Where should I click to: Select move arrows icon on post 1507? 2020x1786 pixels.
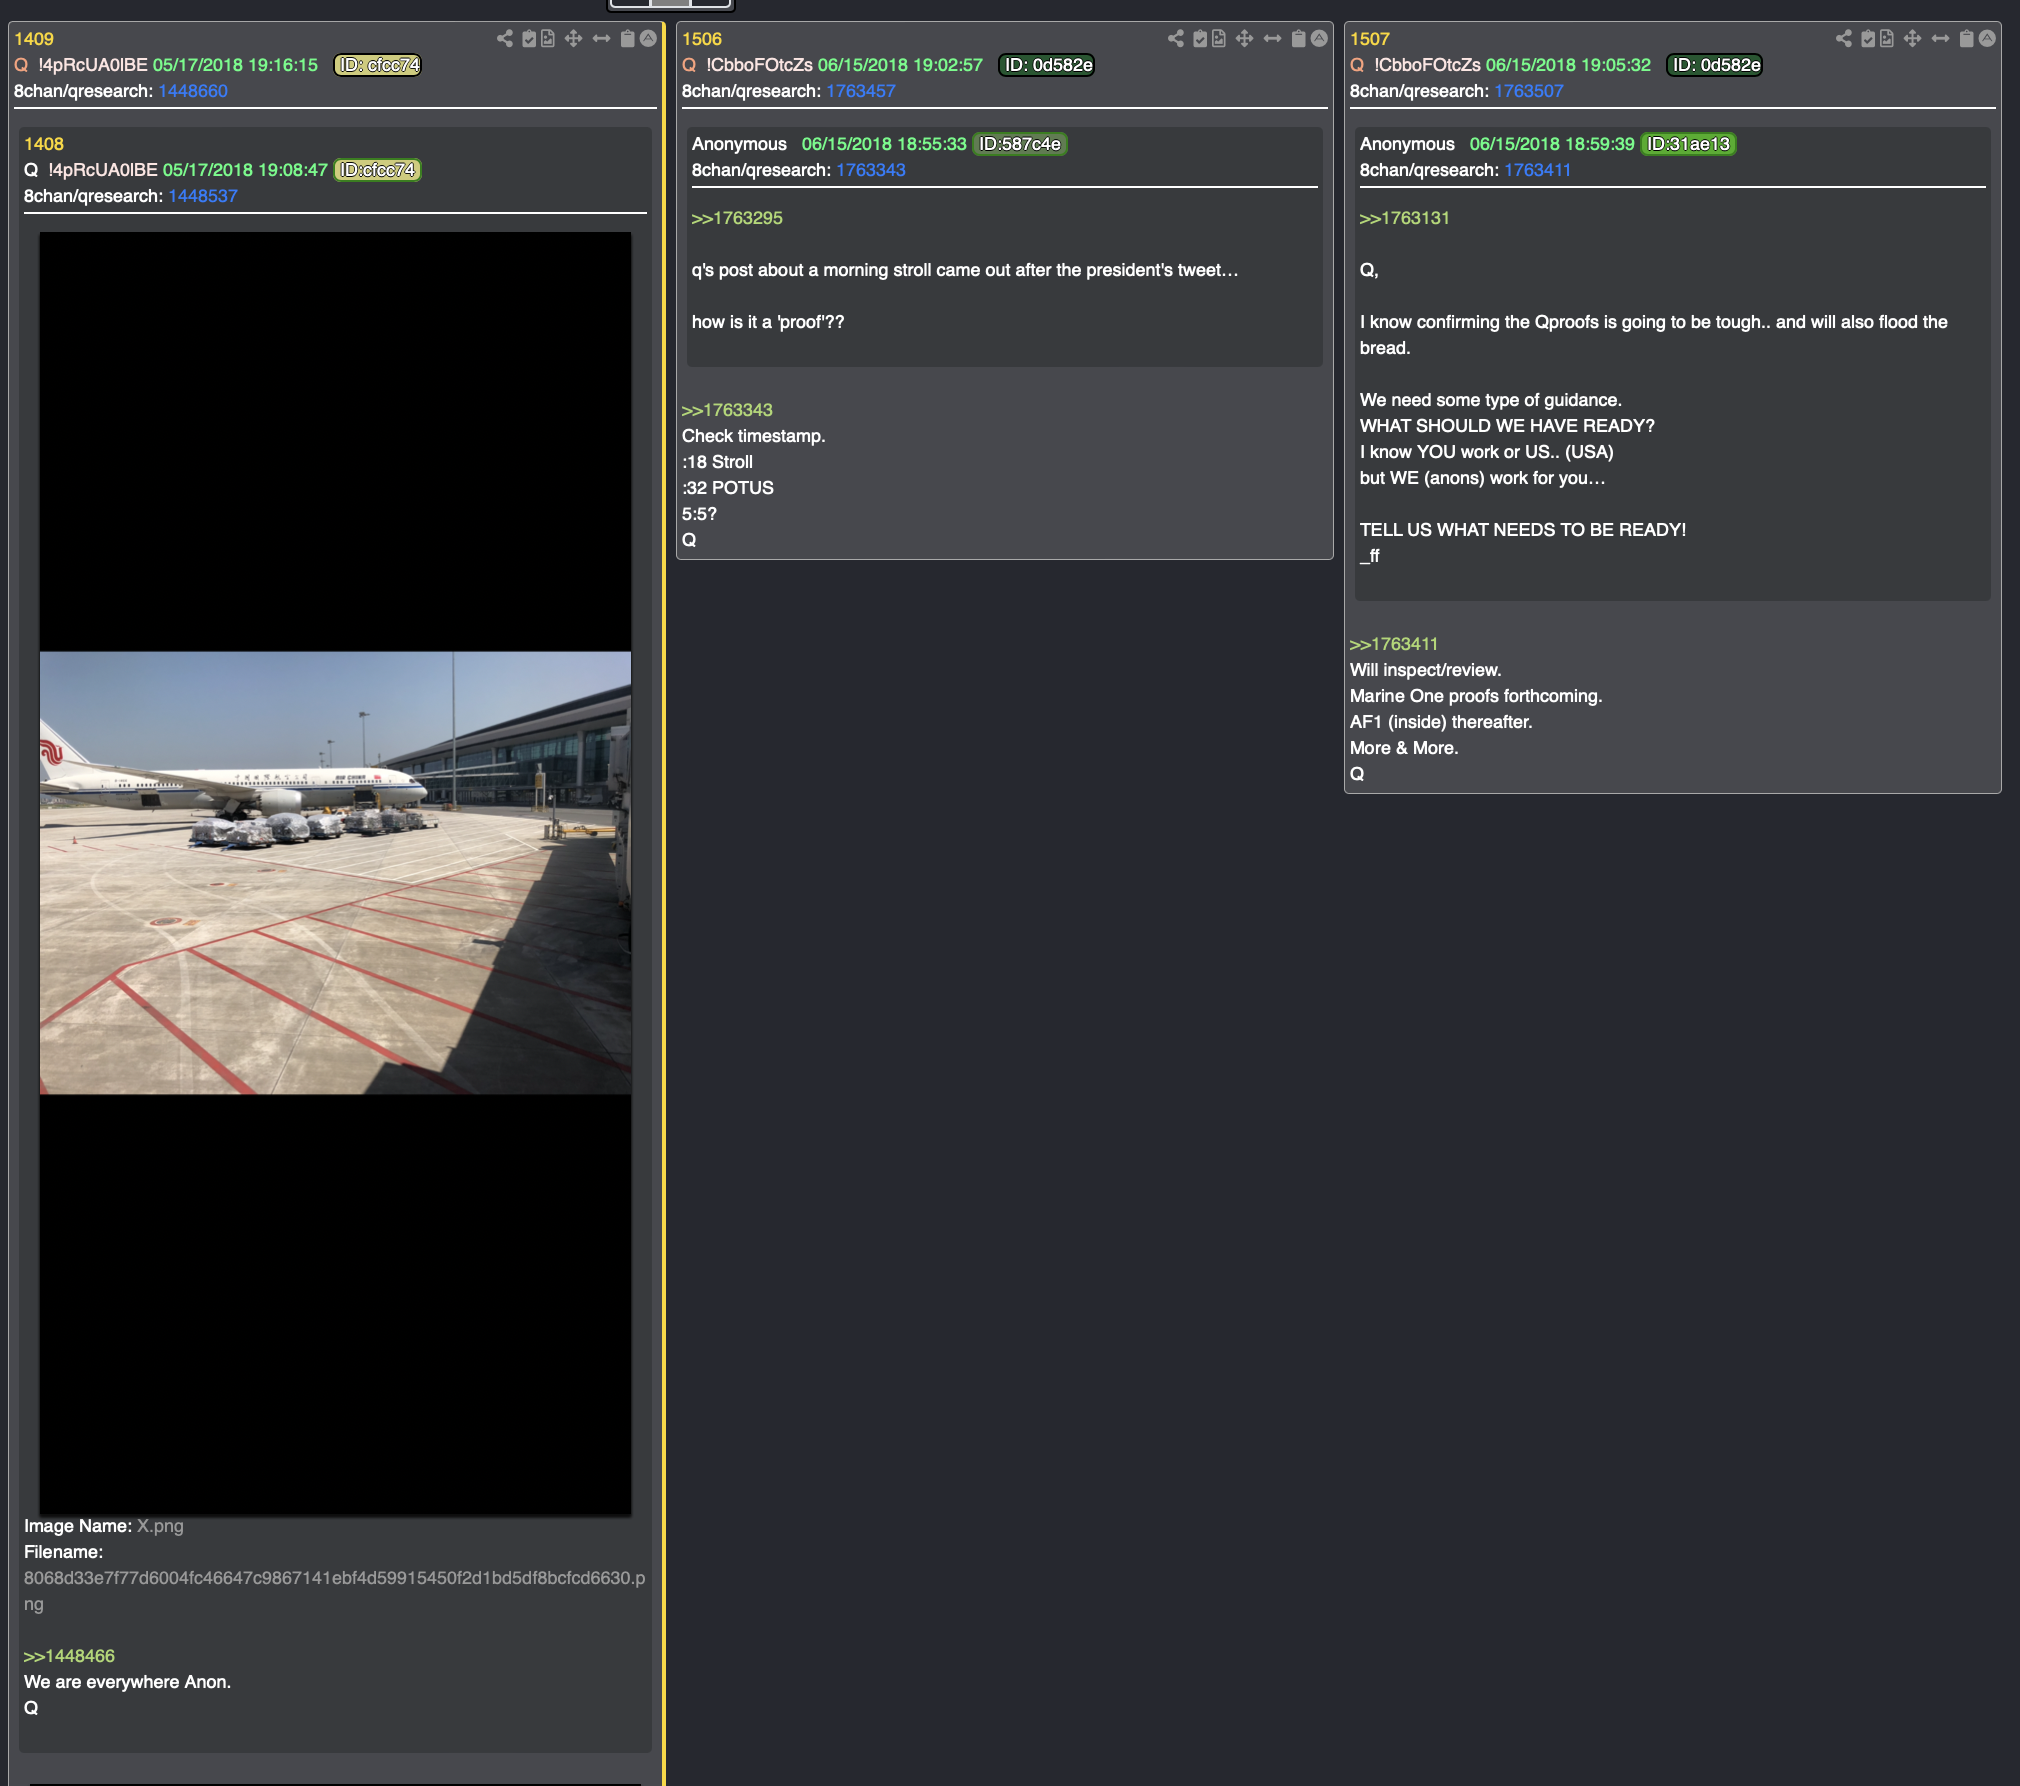[1912, 38]
